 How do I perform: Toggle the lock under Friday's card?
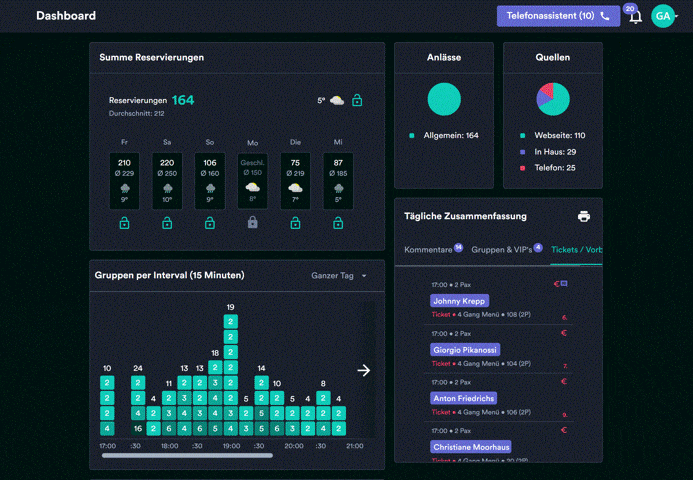pos(125,223)
